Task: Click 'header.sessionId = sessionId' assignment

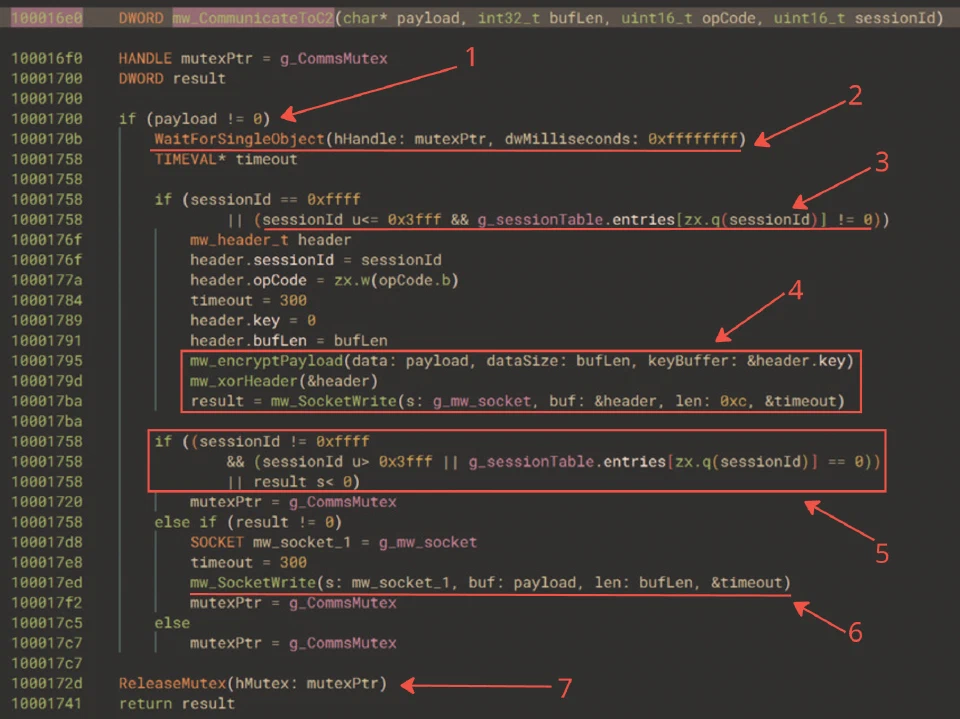Action: click(x=315, y=260)
